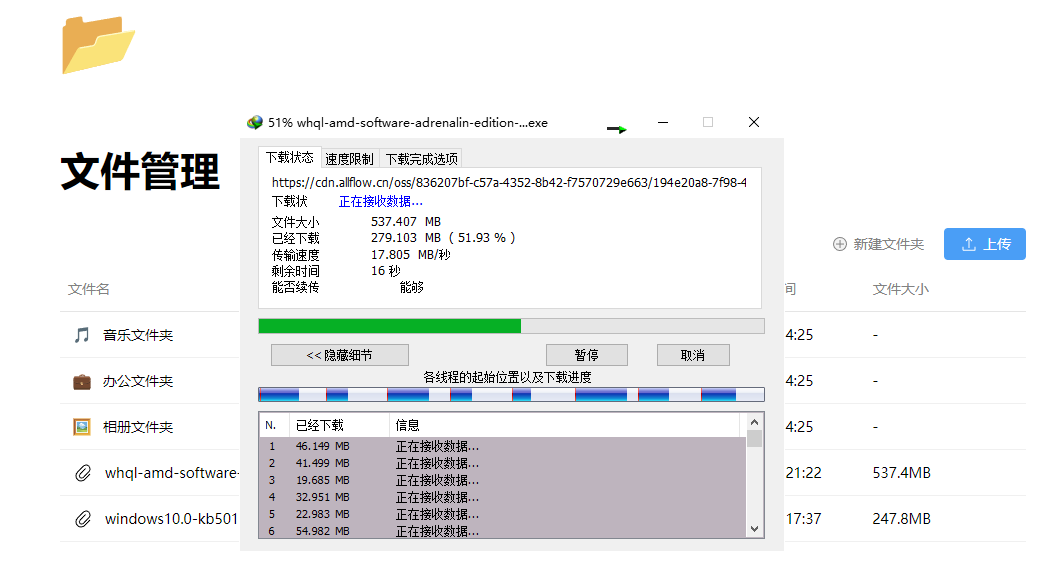
Task: Click the thread list scroll down arrow
Action: click(x=754, y=529)
